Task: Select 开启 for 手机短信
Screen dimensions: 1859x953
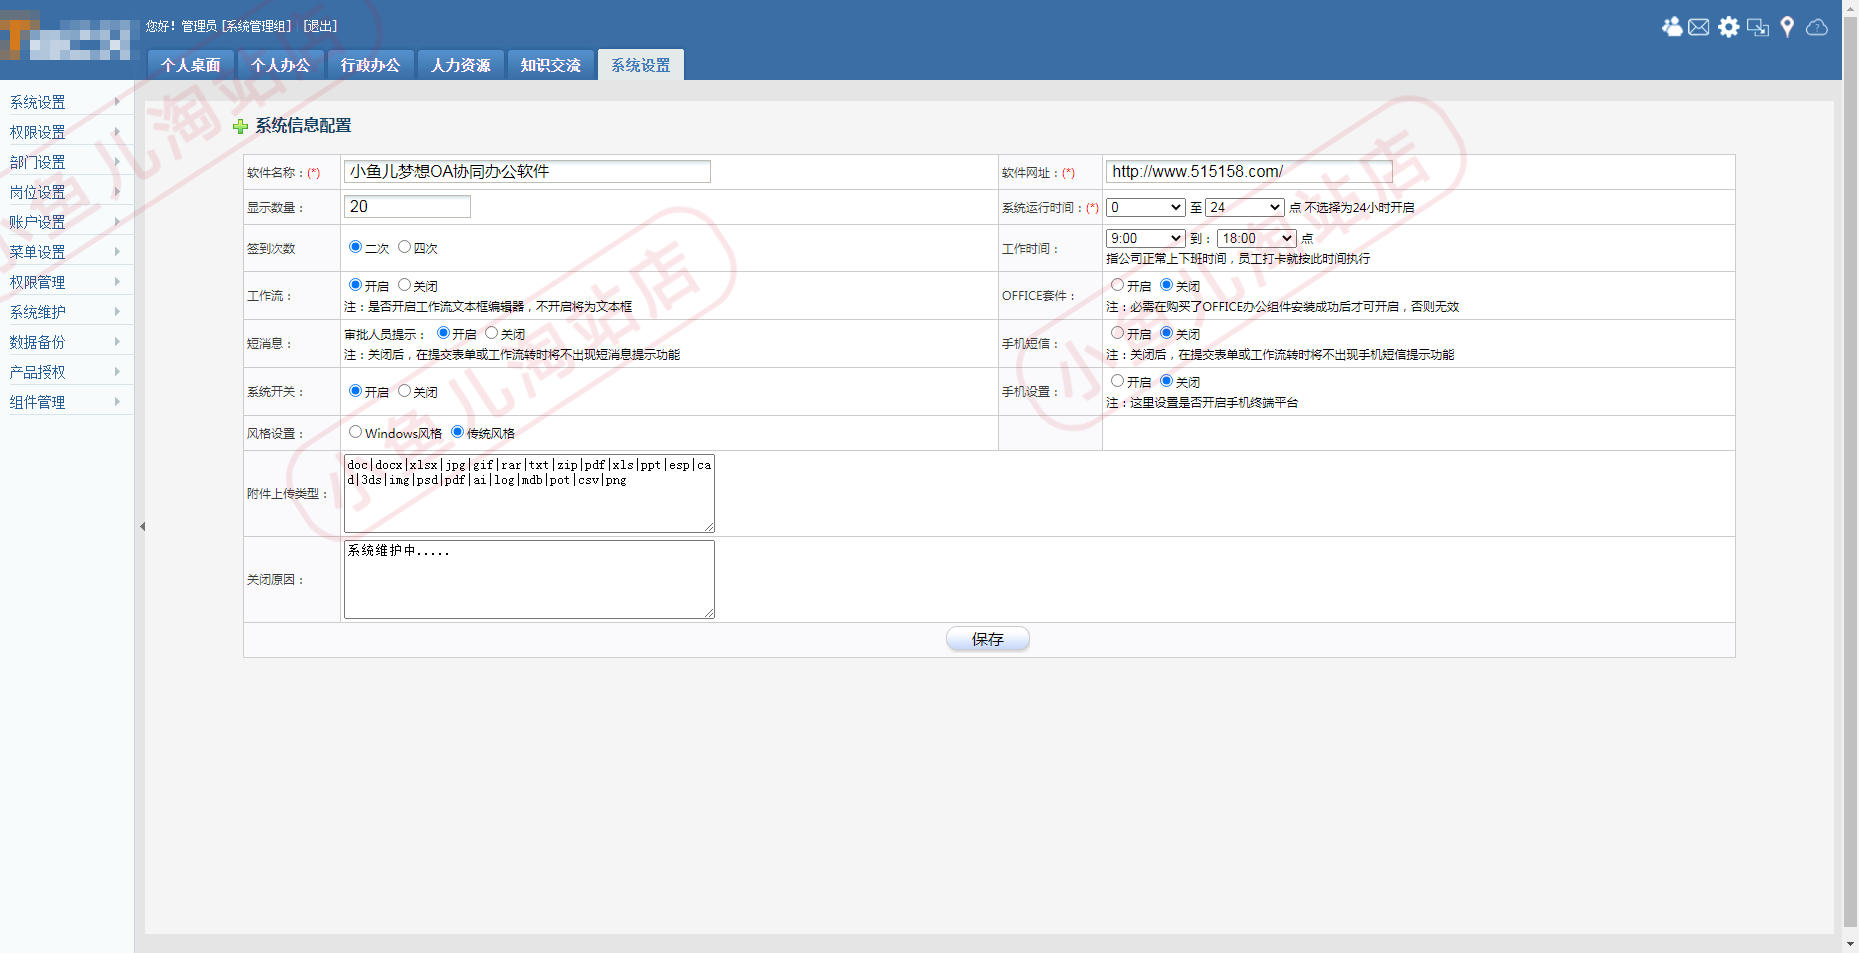Action: click(1117, 333)
